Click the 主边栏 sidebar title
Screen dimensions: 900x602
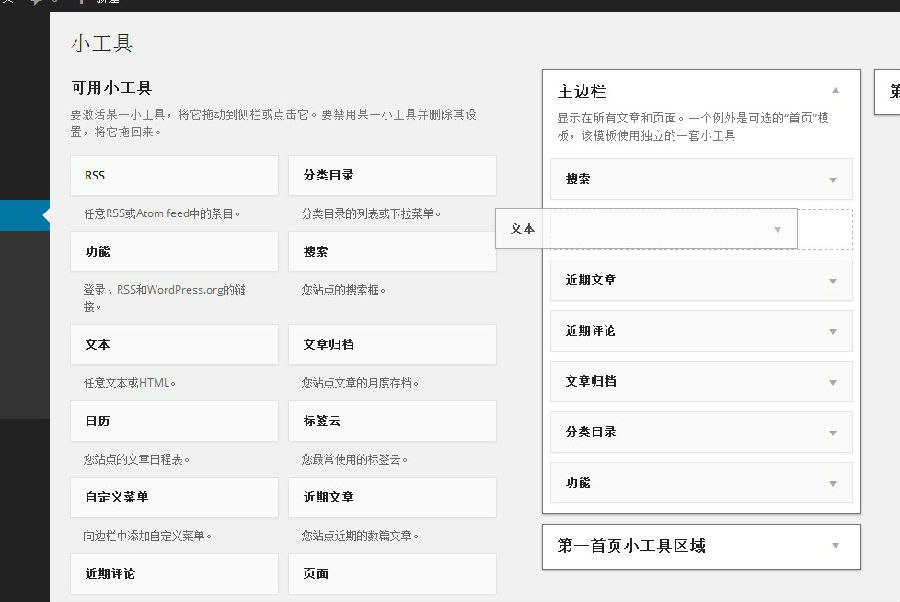(x=582, y=91)
